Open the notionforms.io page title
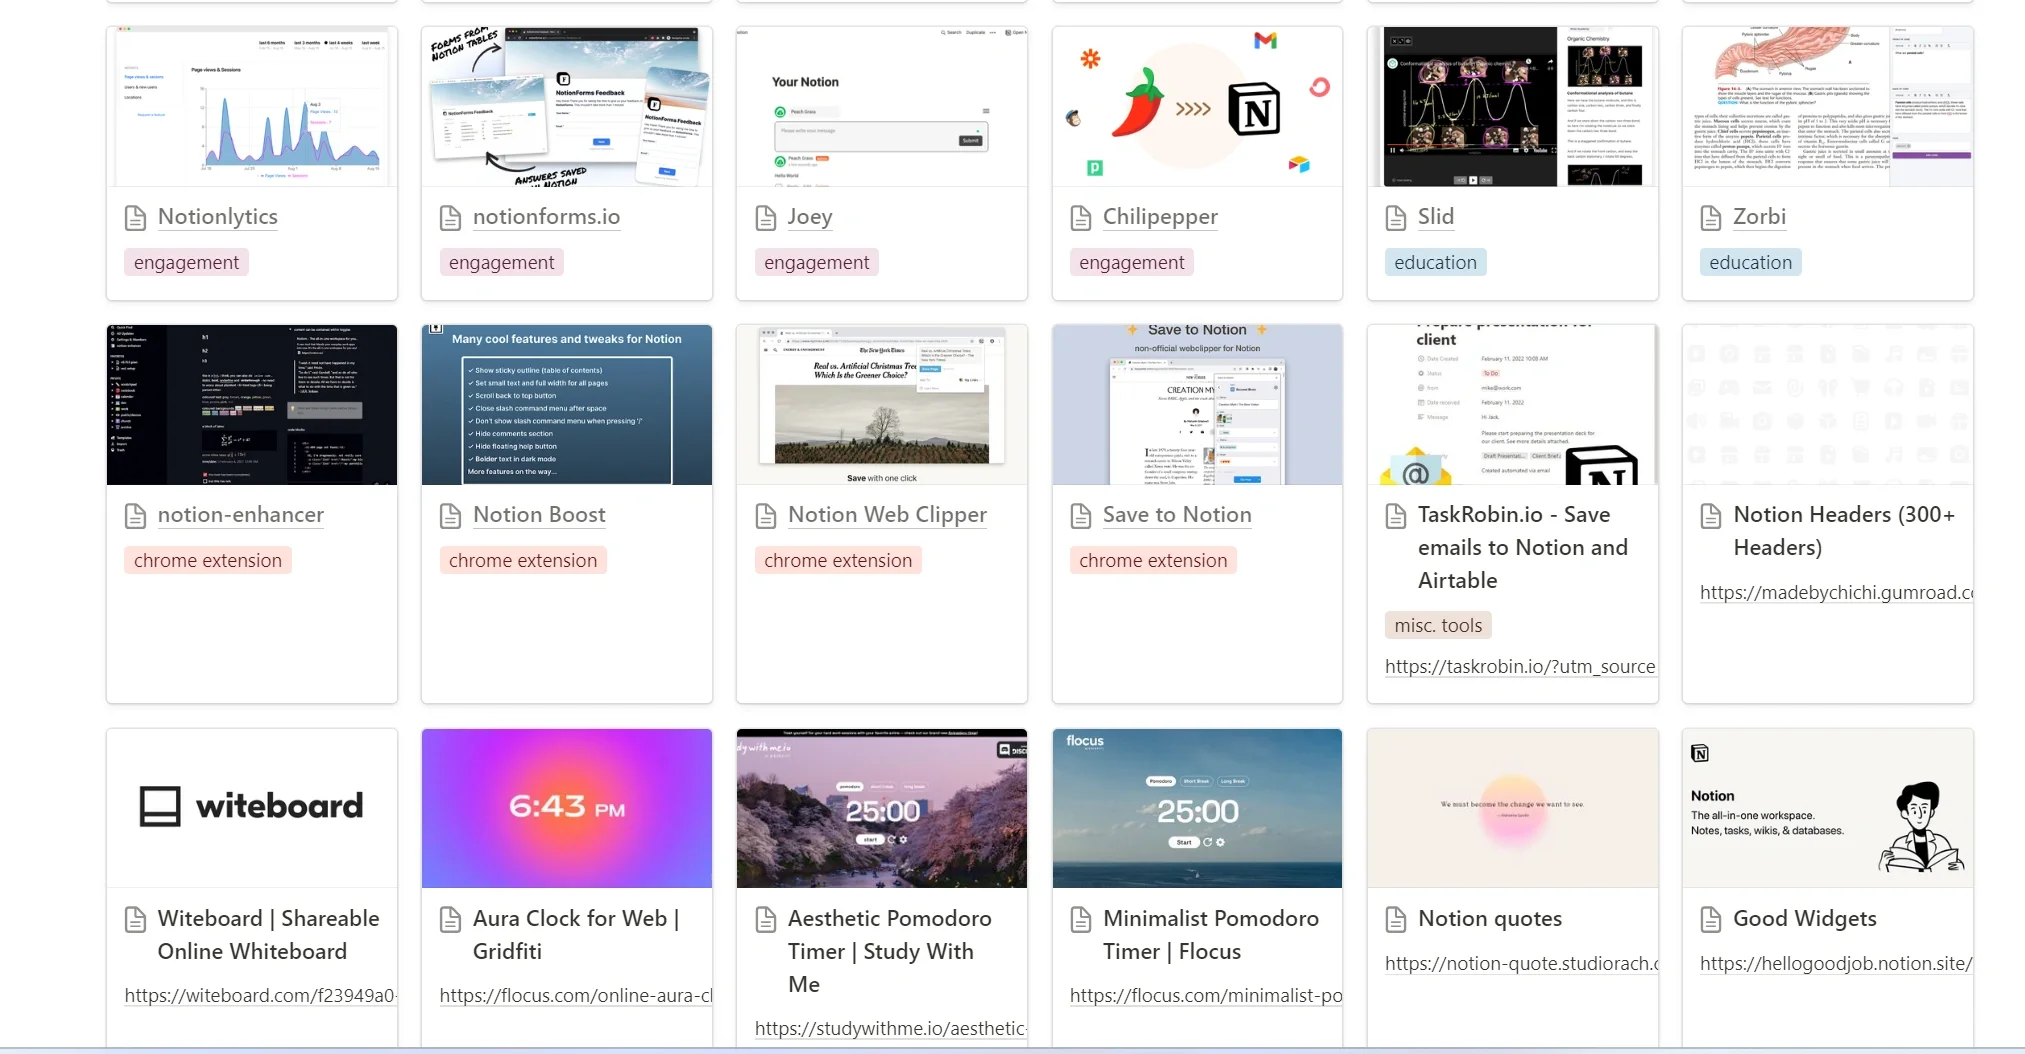This screenshot has height=1054, width=2025. tap(546, 217)
